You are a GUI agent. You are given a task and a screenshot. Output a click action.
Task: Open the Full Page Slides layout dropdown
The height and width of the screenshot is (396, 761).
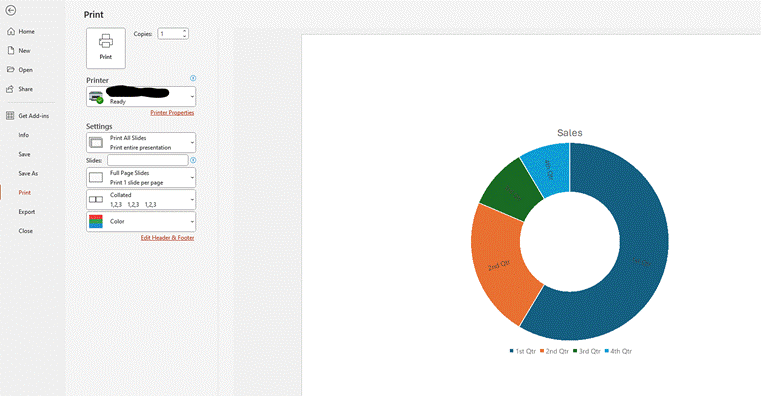pos(141,178)
